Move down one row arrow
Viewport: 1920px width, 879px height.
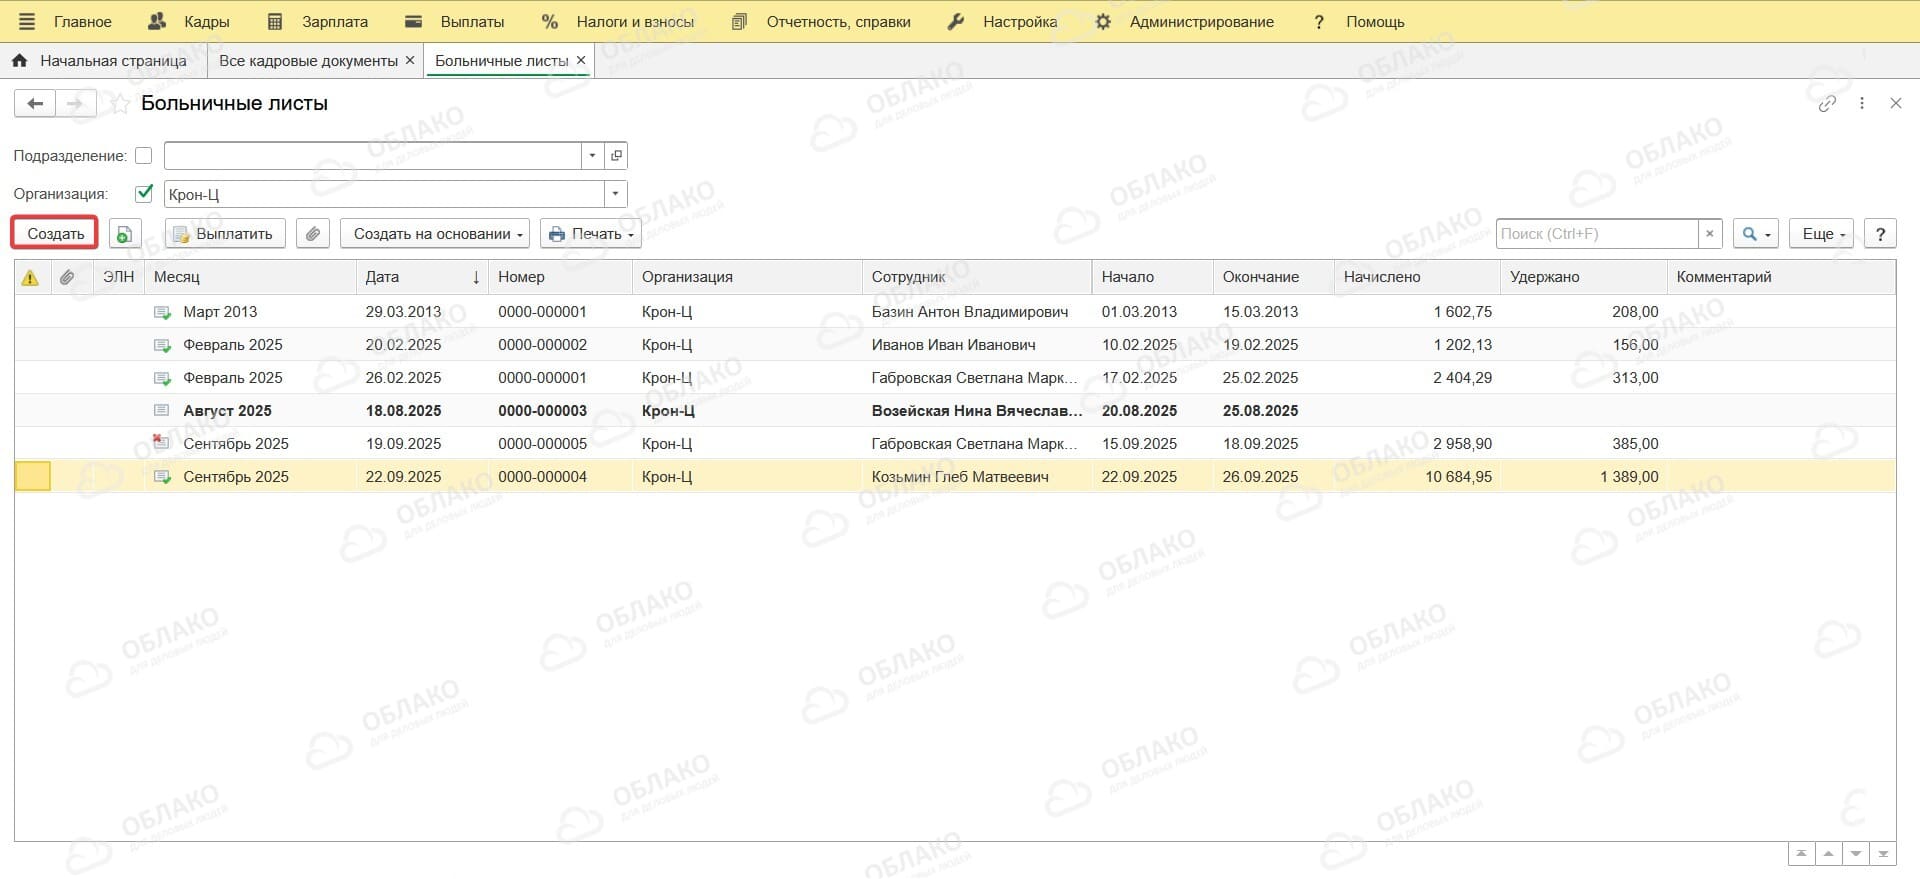[x=1856, y=854]
